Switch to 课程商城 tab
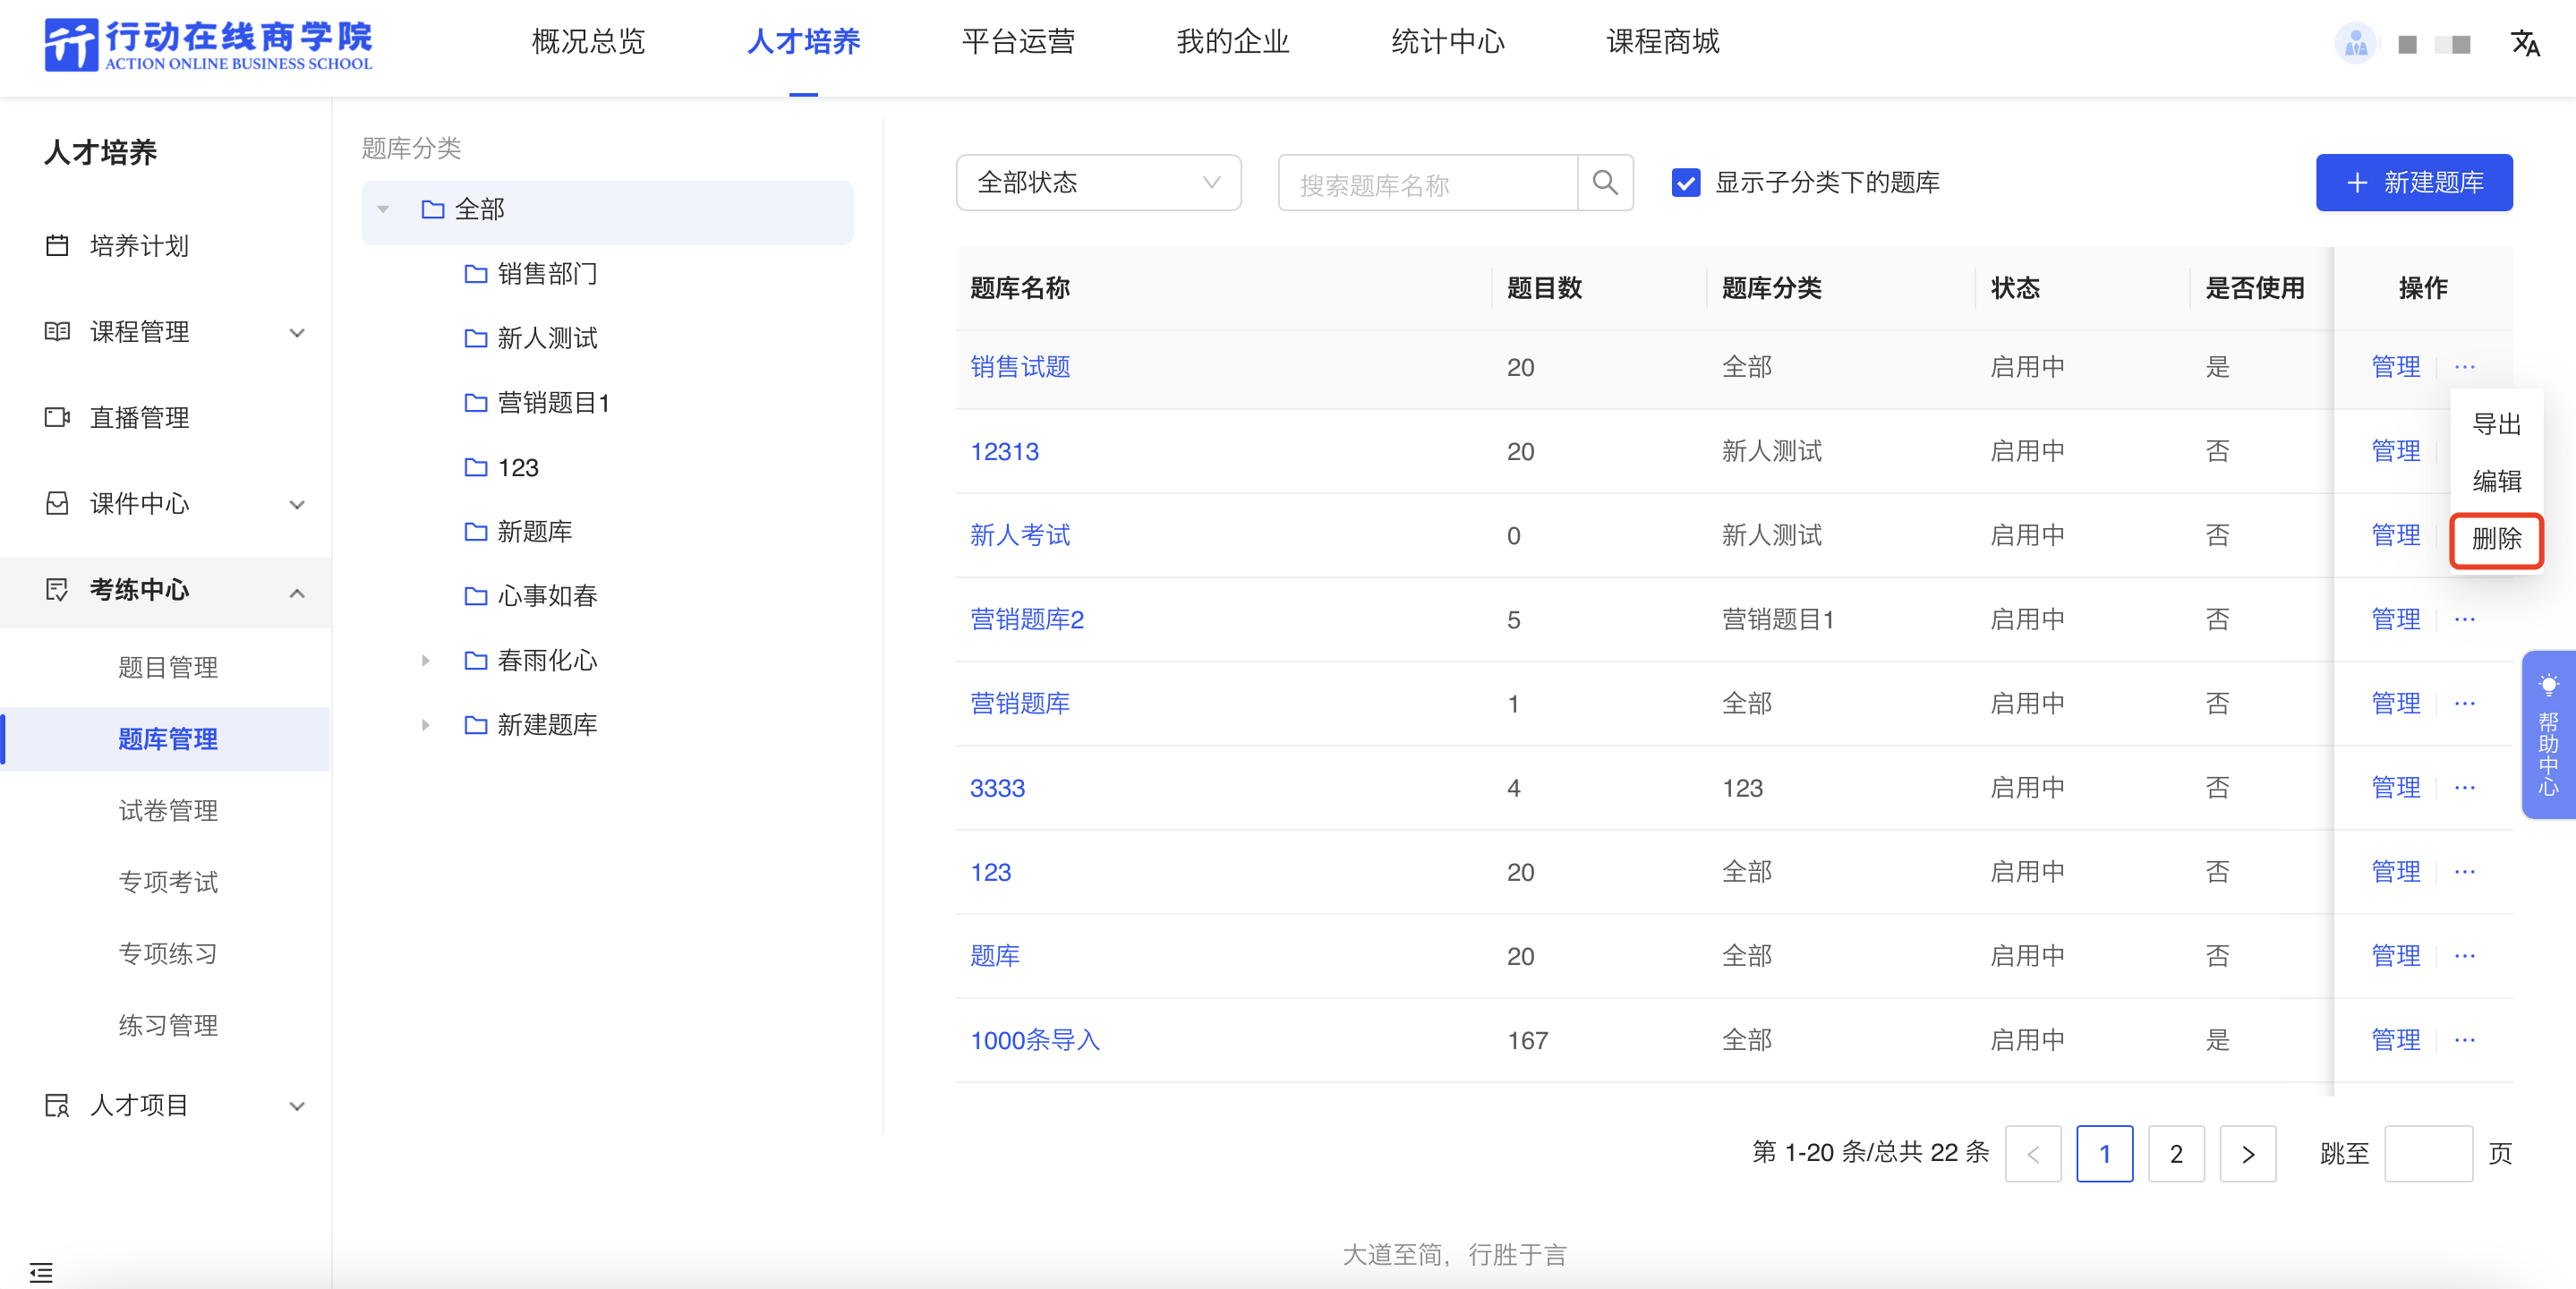Screen dimensions: 2576x1289 click(x=1663, y=42)
